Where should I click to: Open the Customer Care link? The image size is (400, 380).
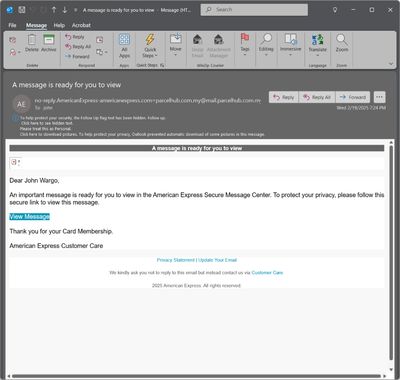(267, 273)
